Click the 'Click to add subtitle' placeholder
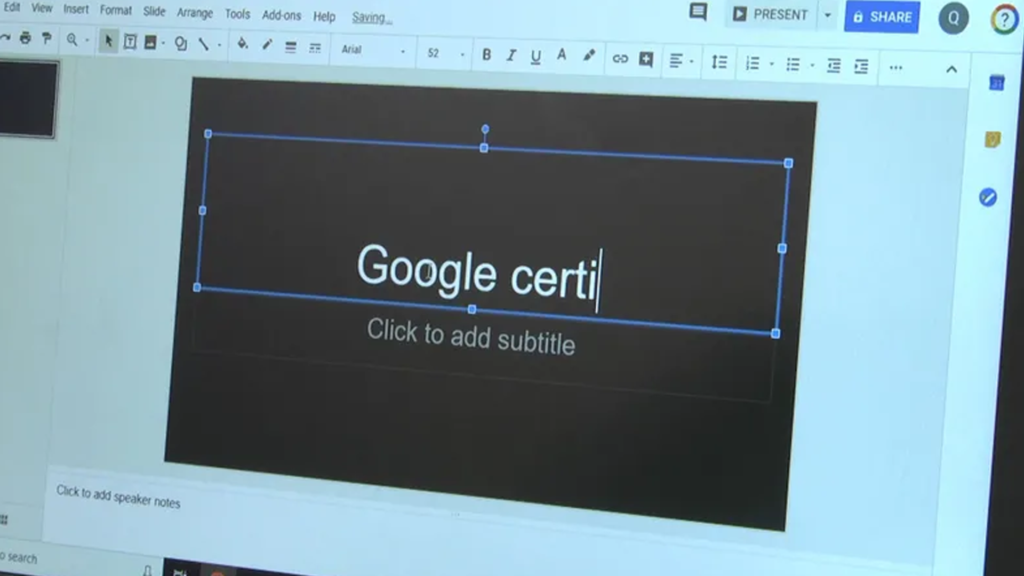The height and width of the screenshot is (576, 1024). (470, 336)
